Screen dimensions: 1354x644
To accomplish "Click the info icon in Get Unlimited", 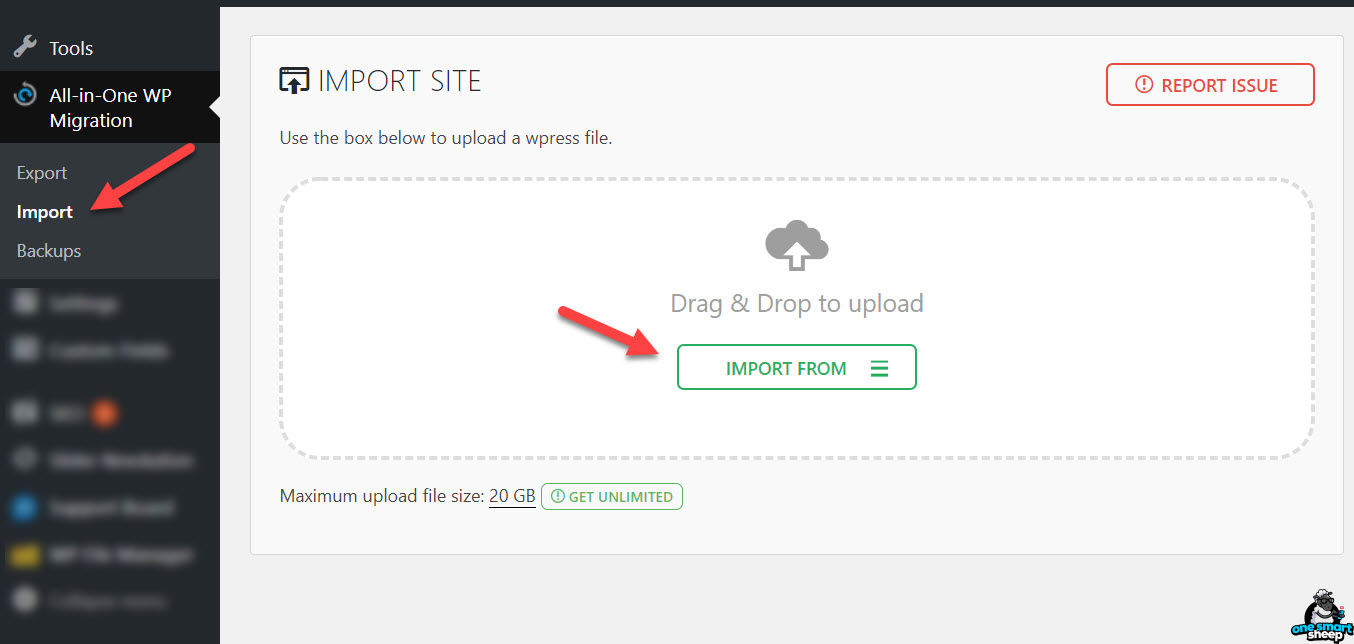I will (x=557, y=496).
